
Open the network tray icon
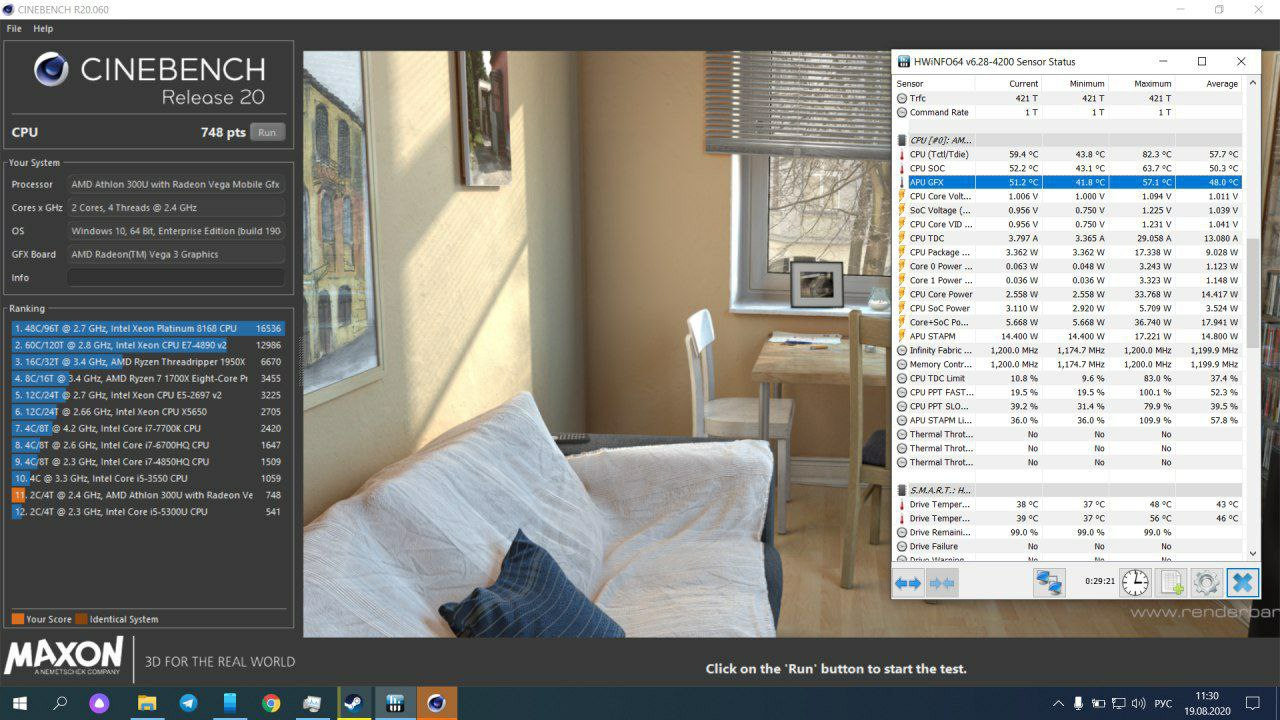click(1118, 703)
